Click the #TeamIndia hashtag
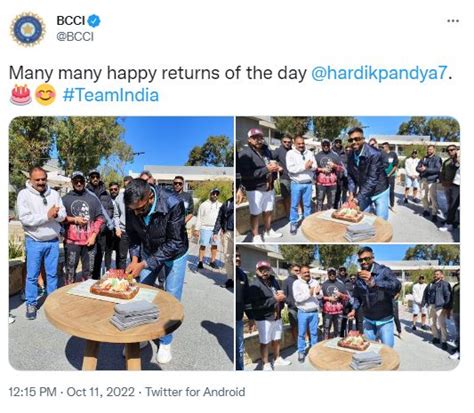The width and height of the screenshot is (474, 413). coord(111,95)
